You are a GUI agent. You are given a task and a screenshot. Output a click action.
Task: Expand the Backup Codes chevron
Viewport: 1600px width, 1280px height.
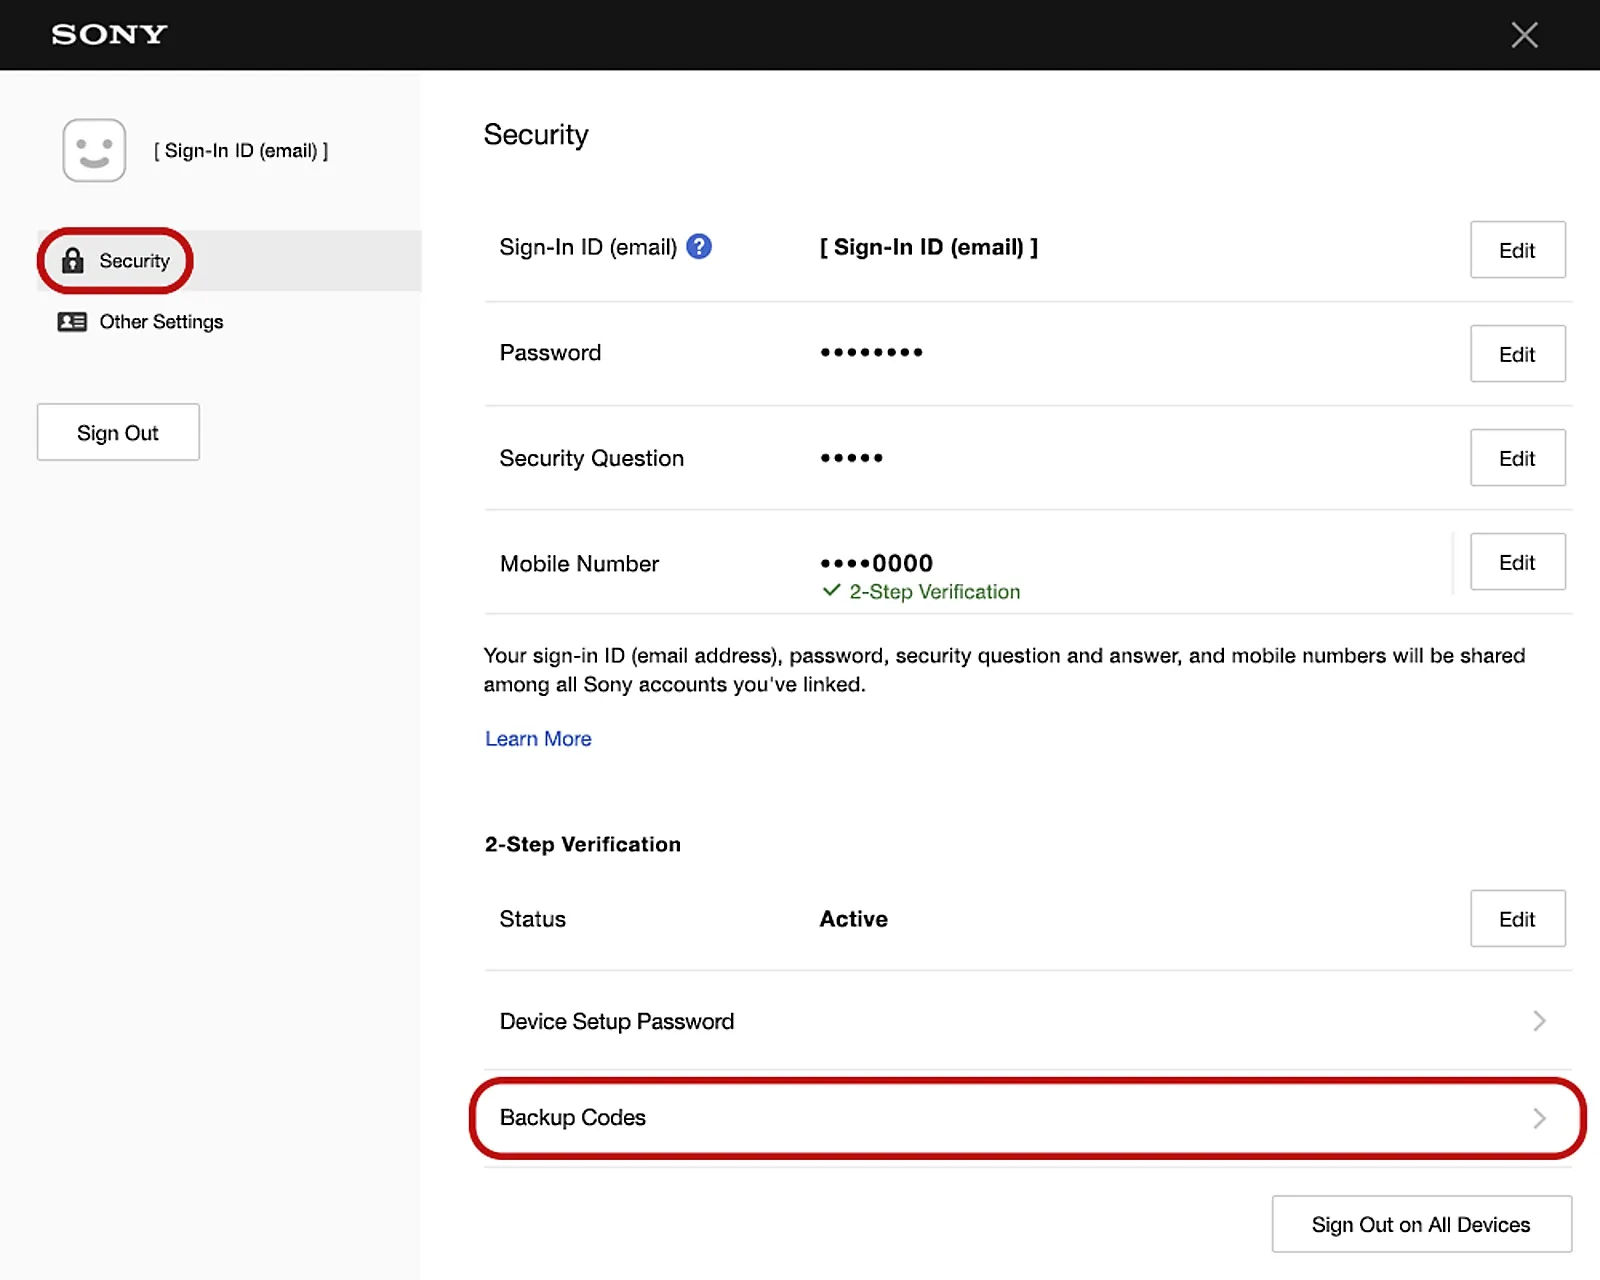(x=1539, y=1118)
